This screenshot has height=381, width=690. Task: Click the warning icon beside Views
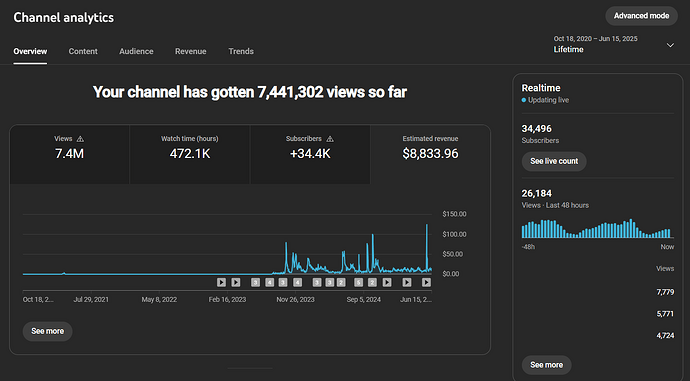point(80,139)
